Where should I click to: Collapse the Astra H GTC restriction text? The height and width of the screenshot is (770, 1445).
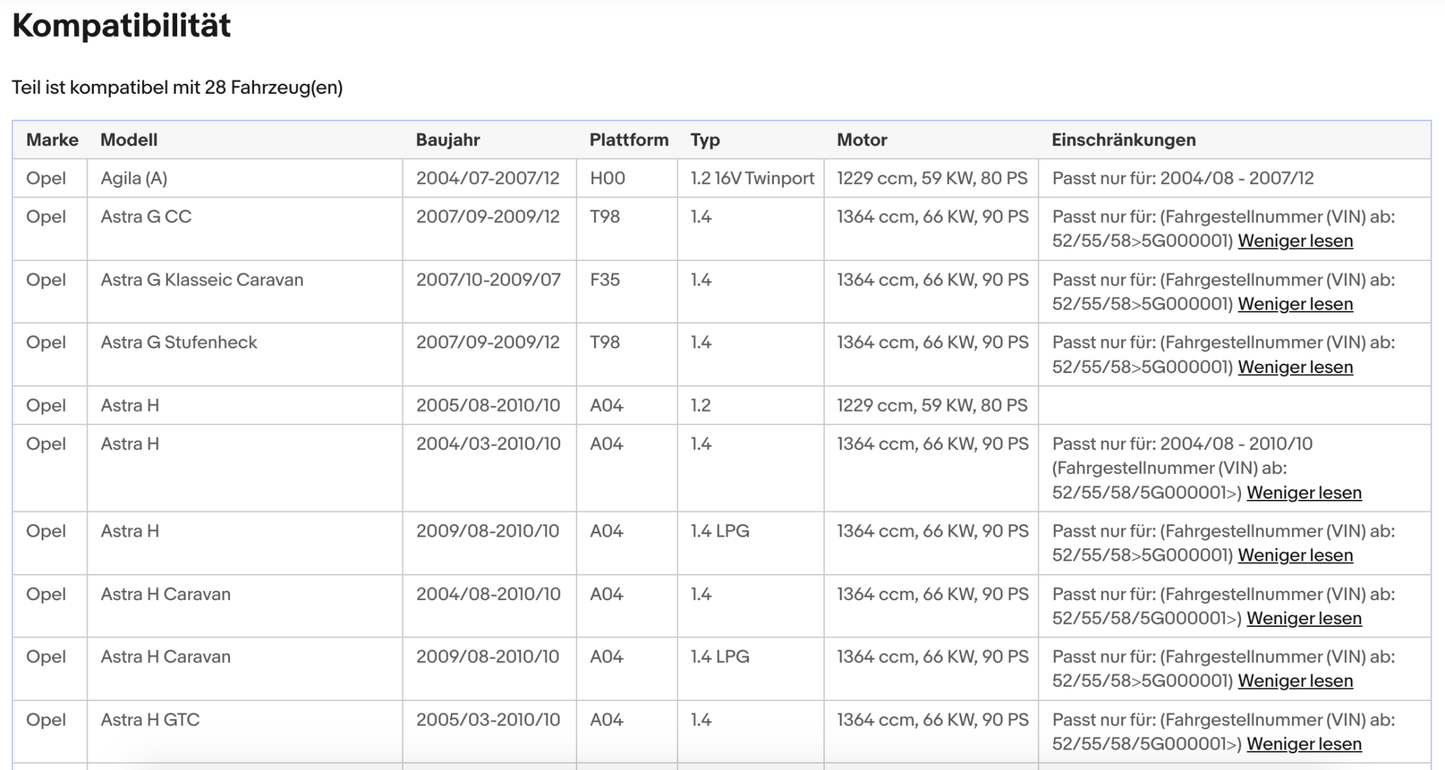[1304, 744]
